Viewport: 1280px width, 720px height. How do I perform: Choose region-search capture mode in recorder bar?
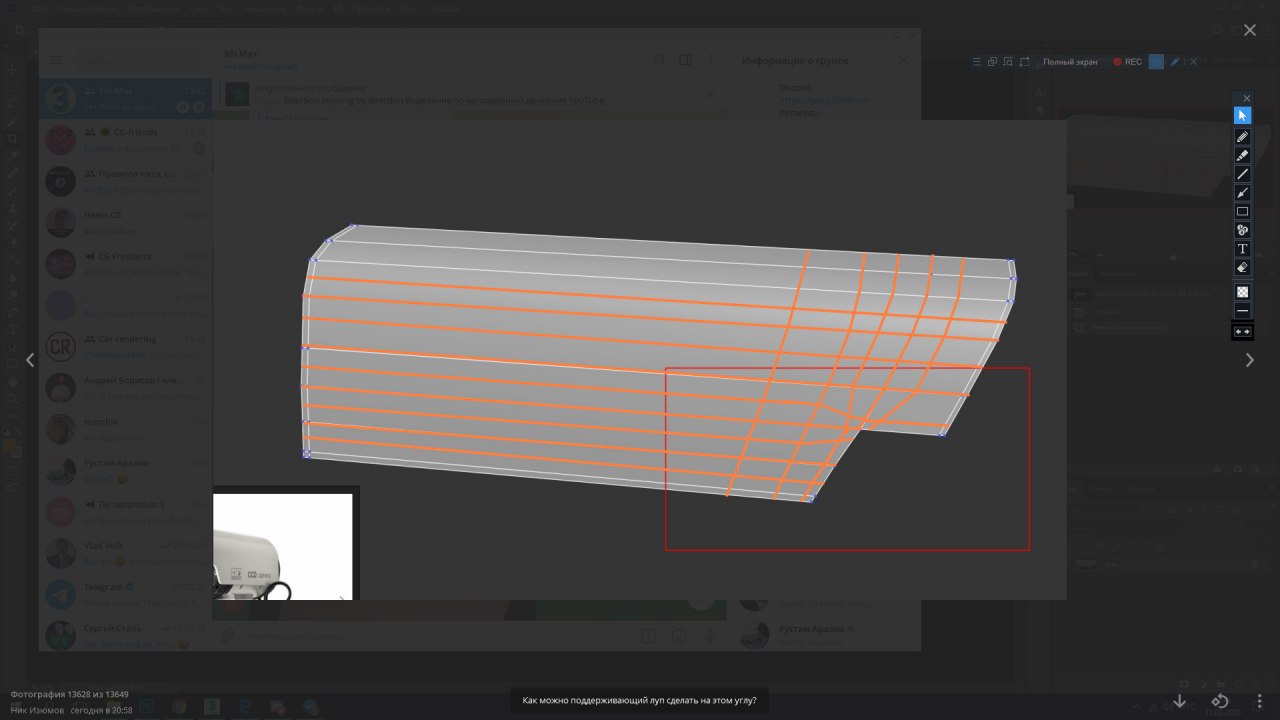point(1008,62)
